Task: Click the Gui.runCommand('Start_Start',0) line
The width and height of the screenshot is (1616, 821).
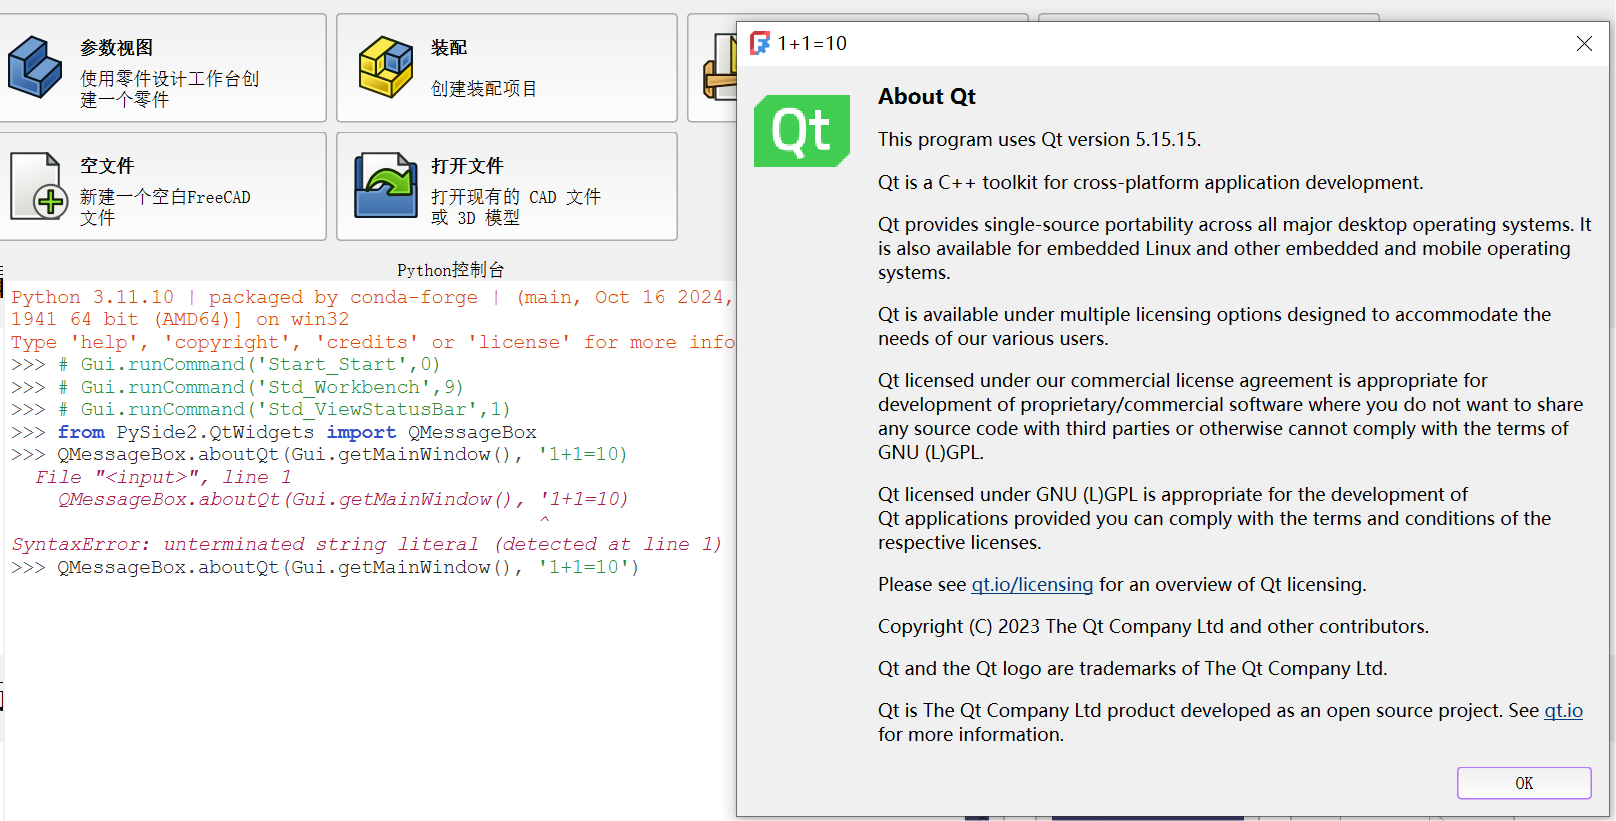Action: coord(225,364)
